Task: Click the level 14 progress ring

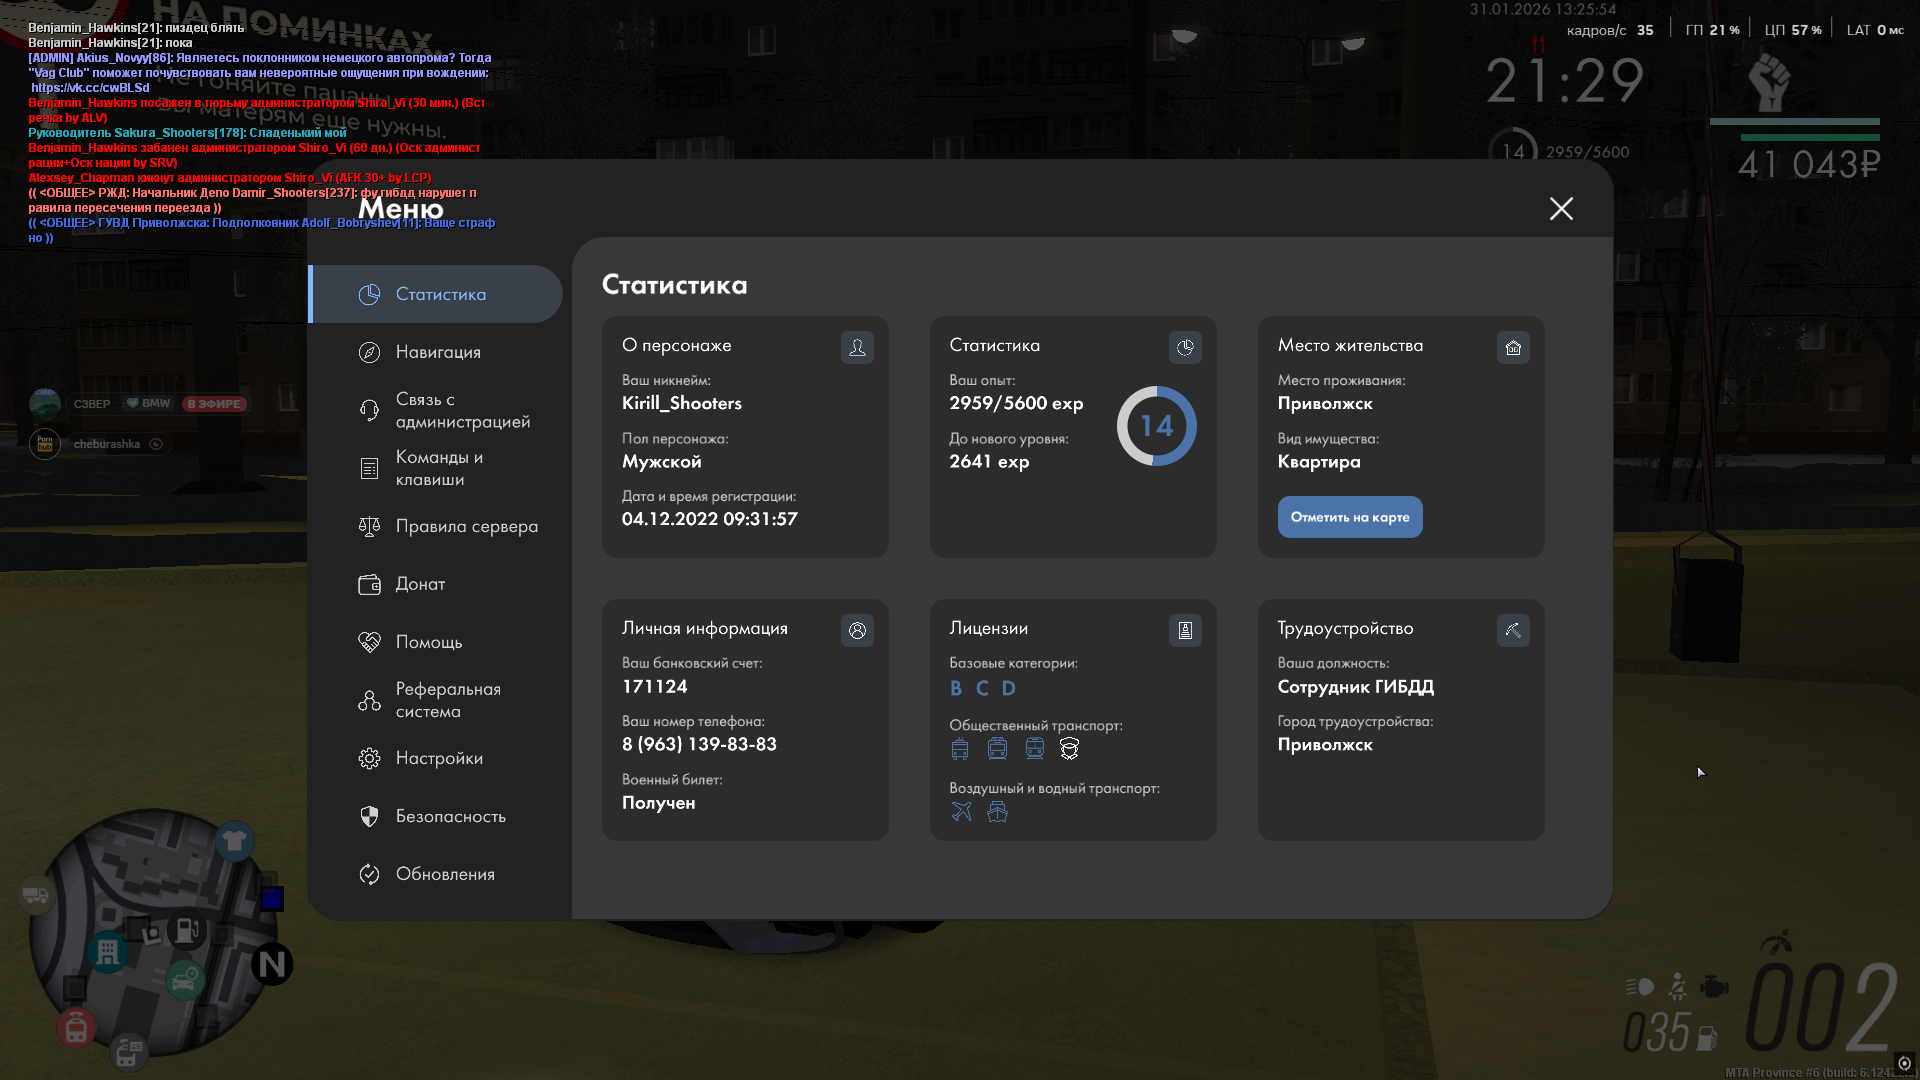Action: pos(1156,426)
